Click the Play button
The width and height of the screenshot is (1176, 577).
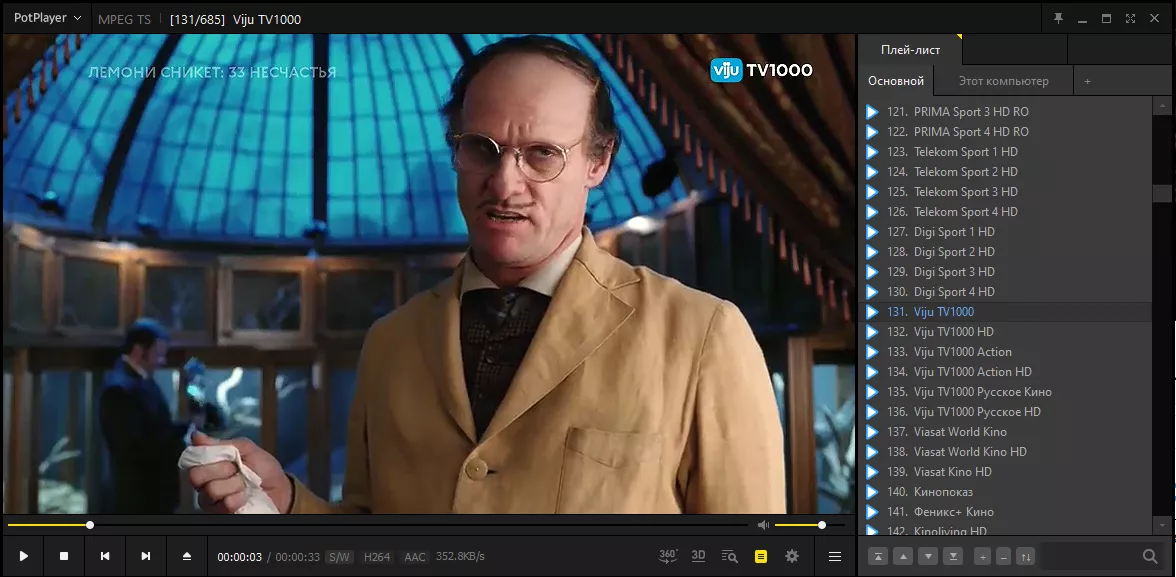click(23, 556)
